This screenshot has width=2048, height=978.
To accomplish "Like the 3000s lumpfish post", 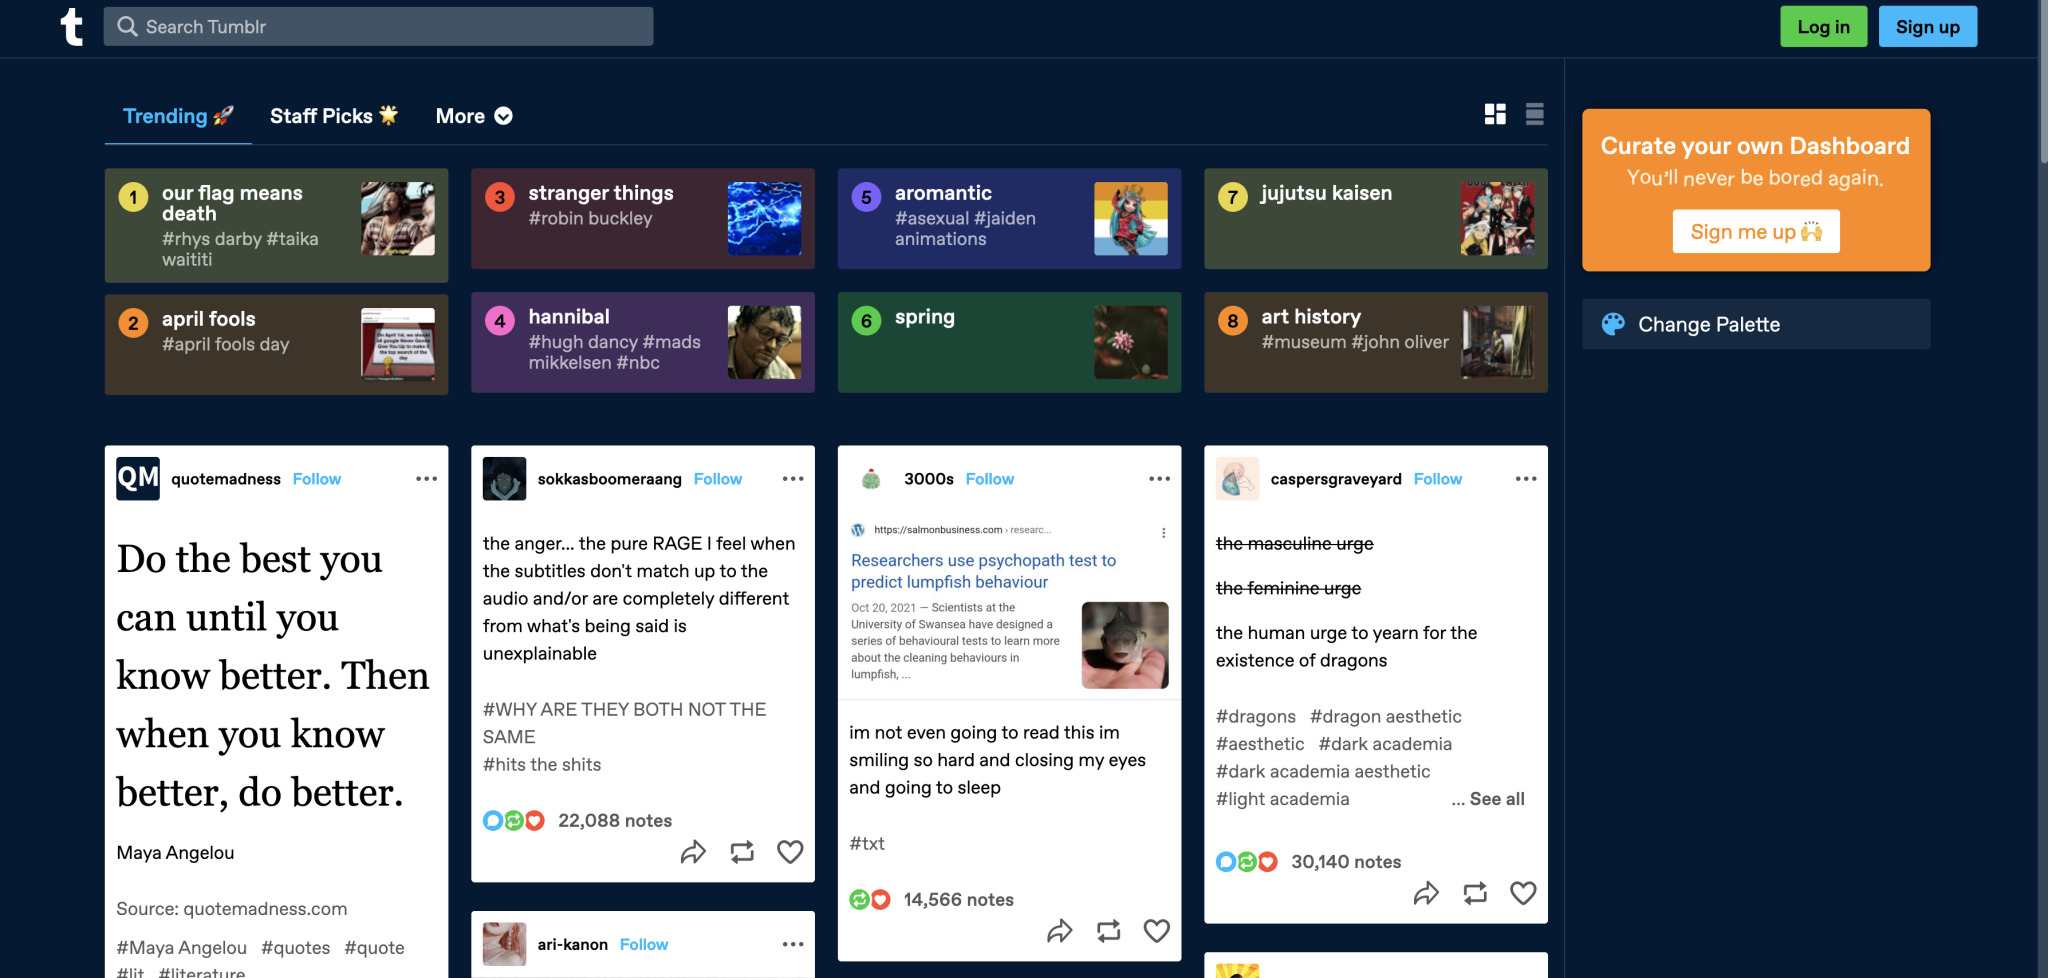I will coord(1157,931).
